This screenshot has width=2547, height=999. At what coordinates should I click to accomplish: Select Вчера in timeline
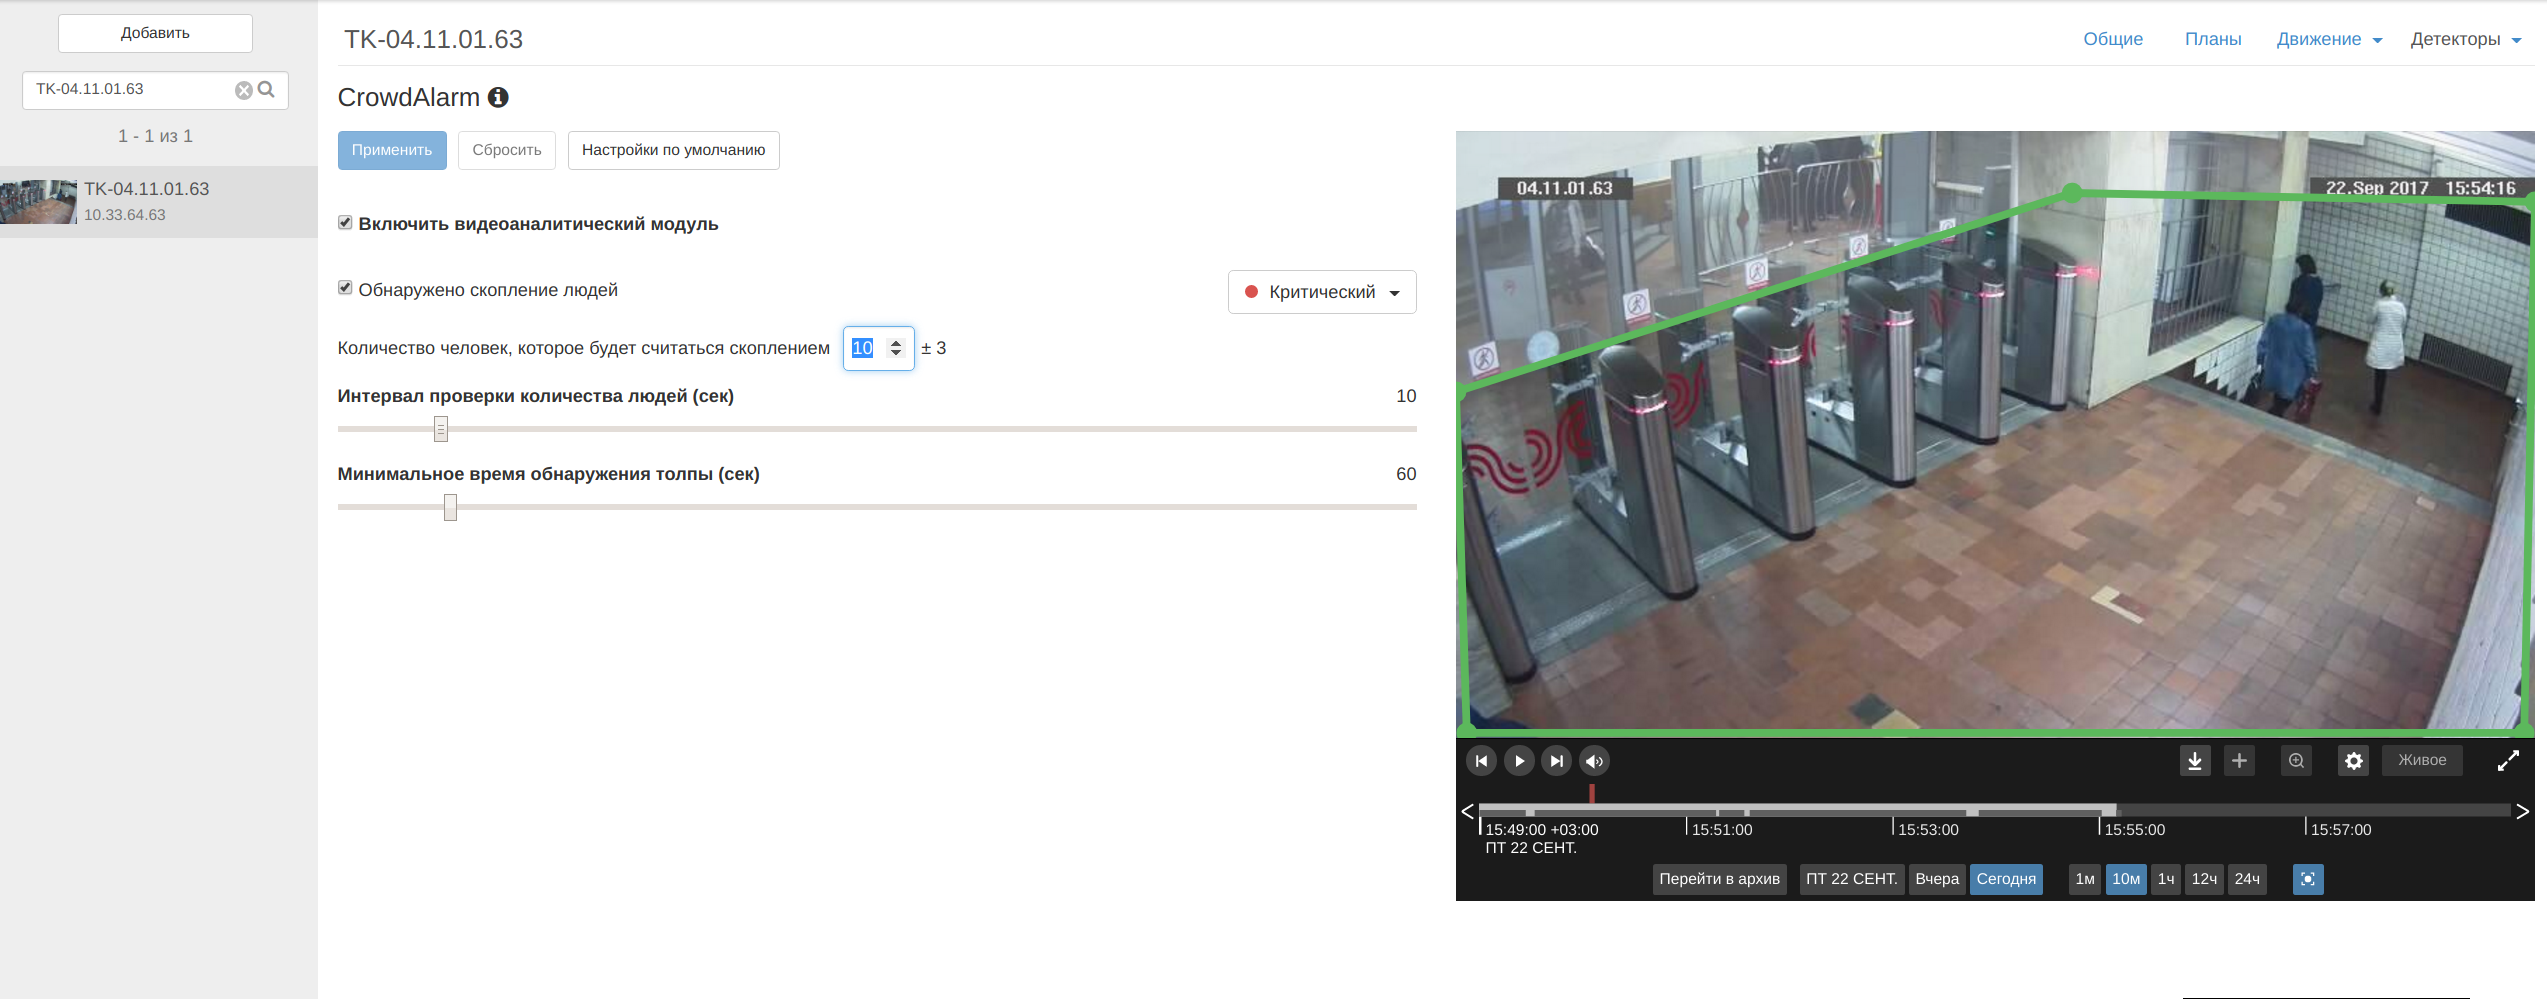pos(1937,879)
